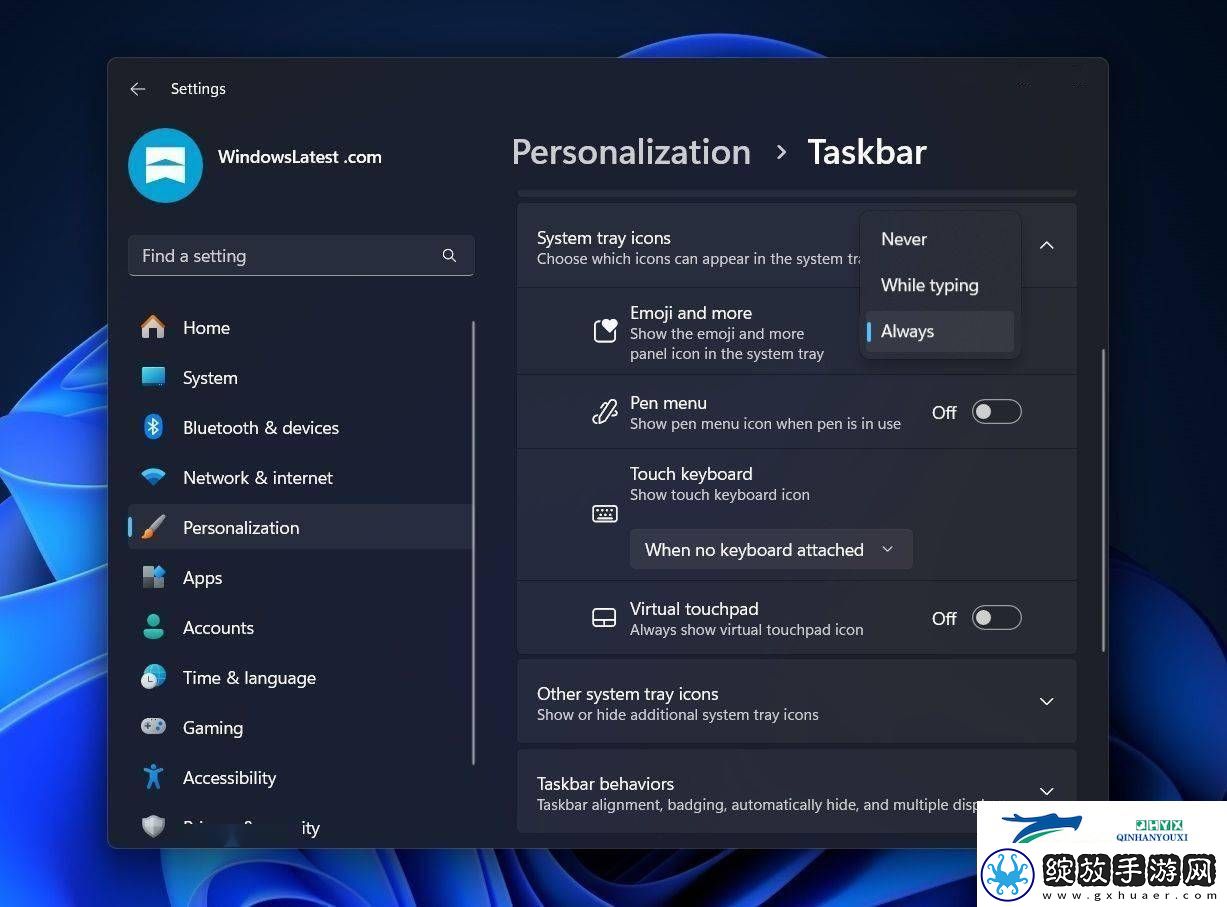Click the Time & language label
Viewport: 1227px width, 907px height.
(x=249, y=677)
